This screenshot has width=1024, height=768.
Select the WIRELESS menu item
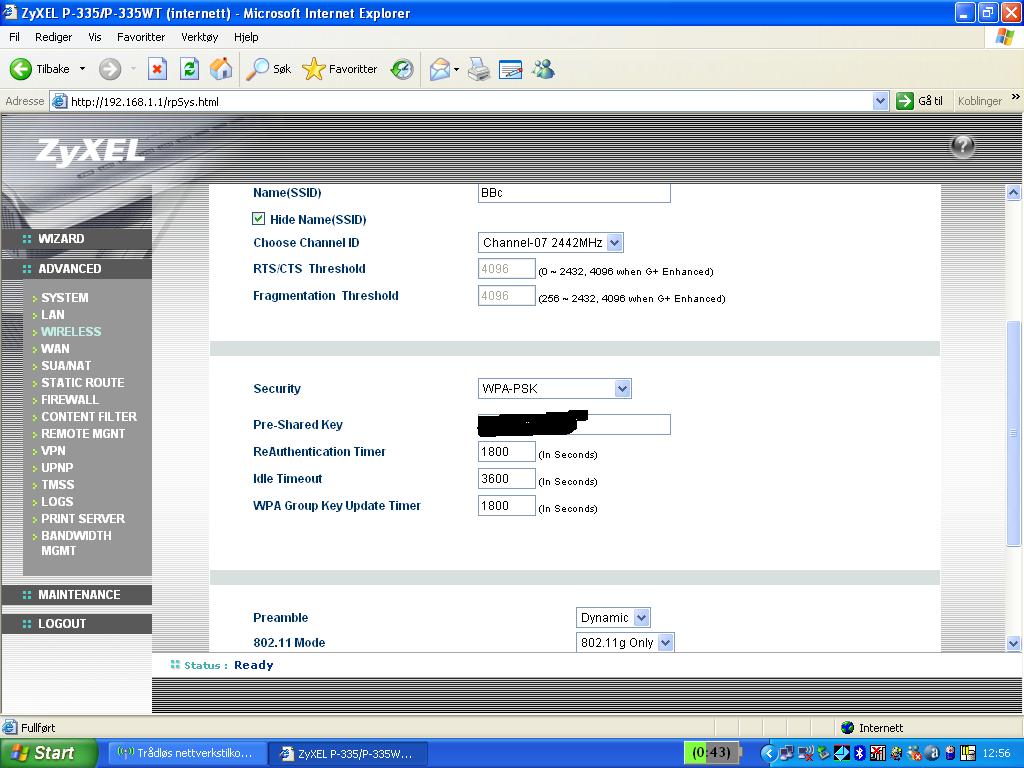[x=71, y=332]
